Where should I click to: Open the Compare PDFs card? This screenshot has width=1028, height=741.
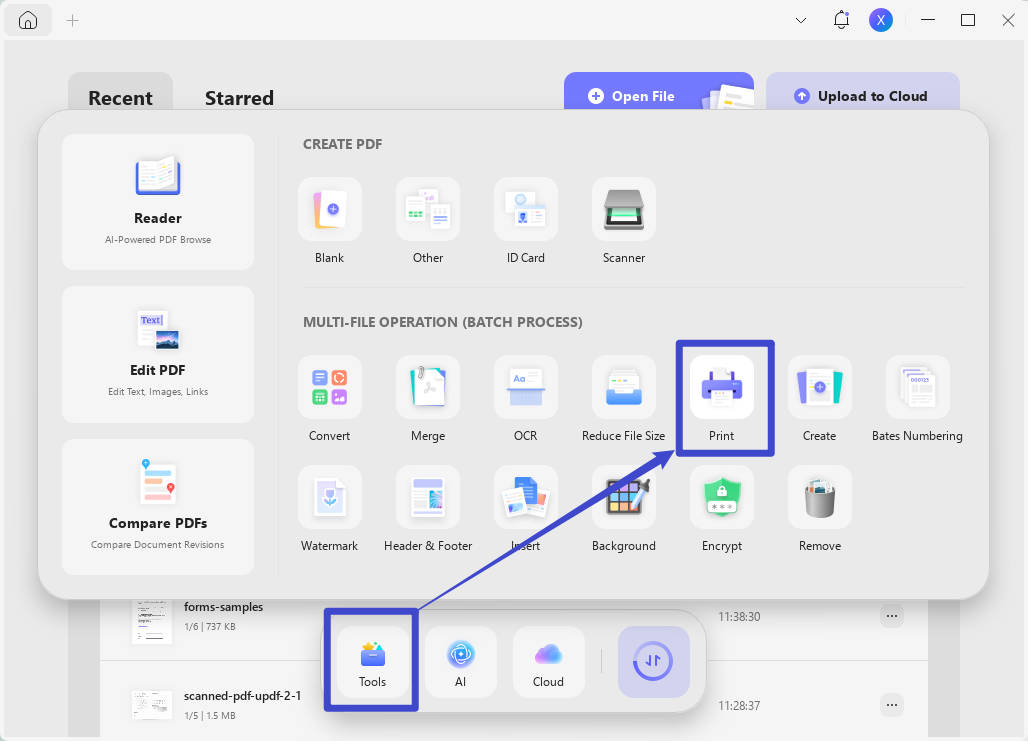pyautogui.click(x=158, y=507)
